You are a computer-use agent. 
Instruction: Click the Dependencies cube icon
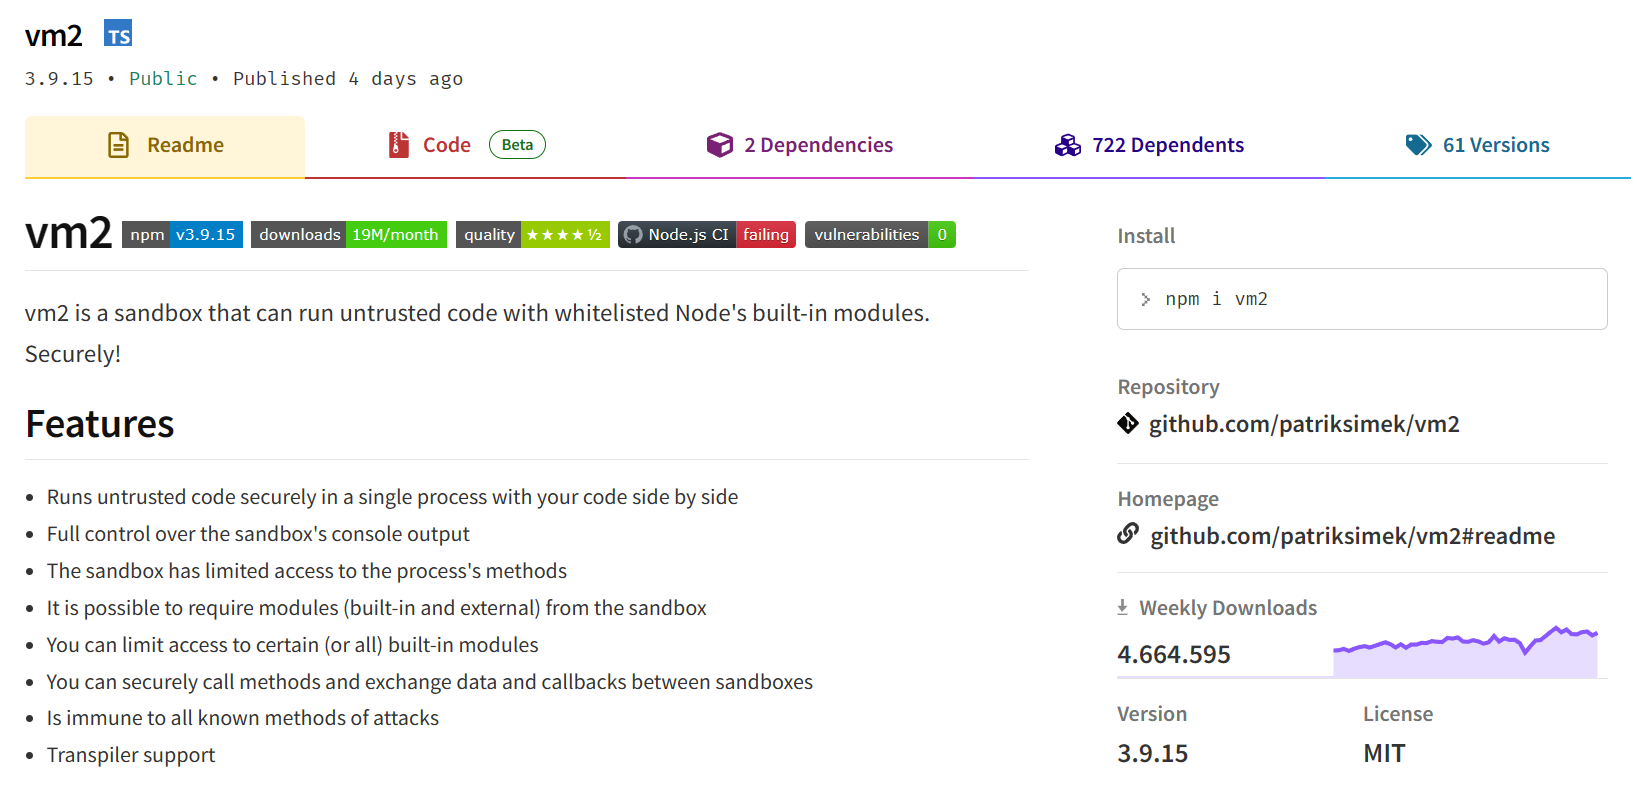(x=719, y=146)
